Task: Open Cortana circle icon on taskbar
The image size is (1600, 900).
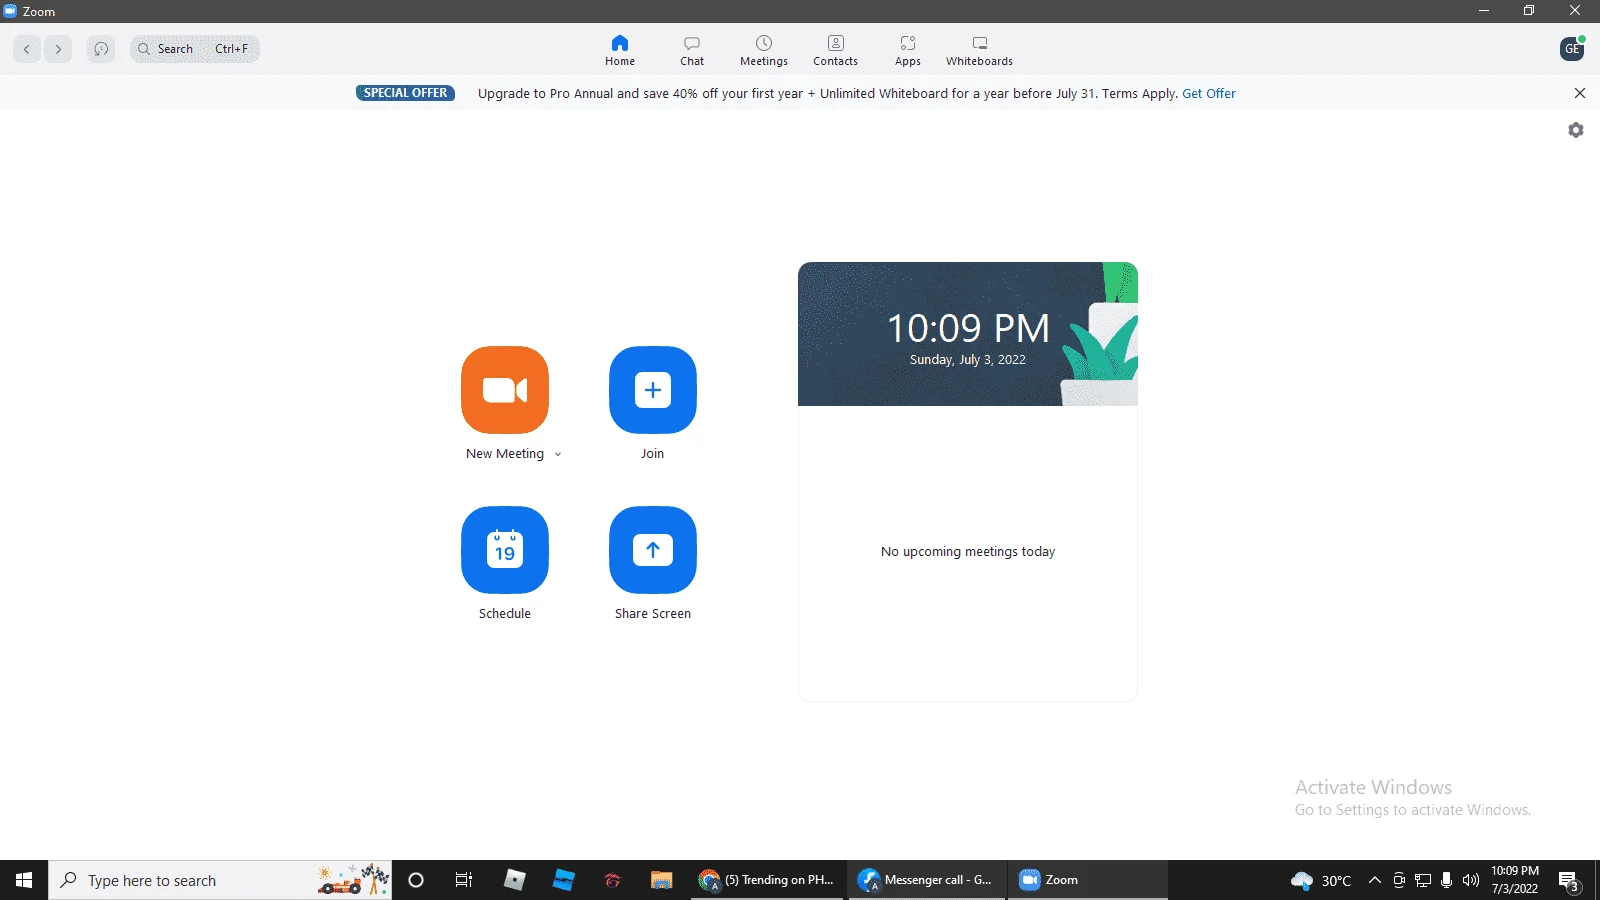Action: coord(416,880)
